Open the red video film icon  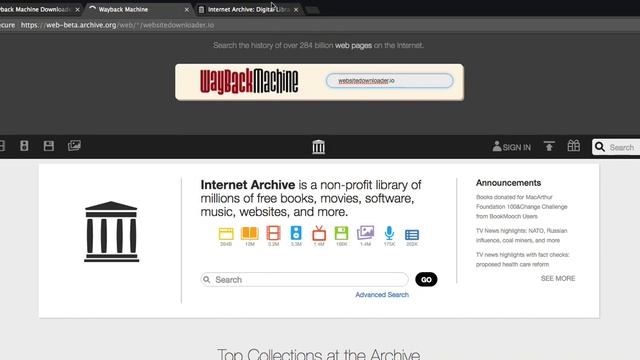pos(273,233)
